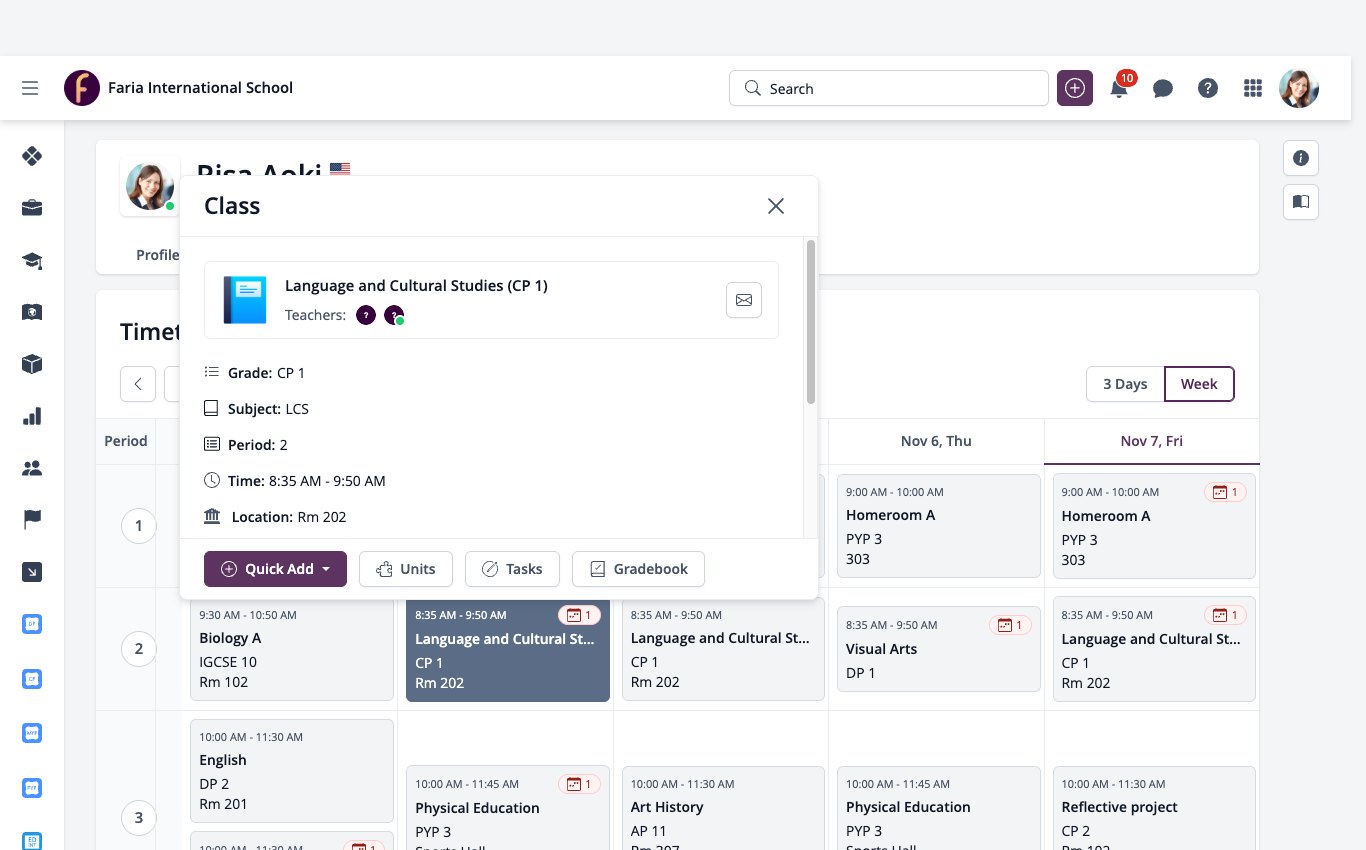Click the Period 1 circle
1366x850 pixels.
[139, 526]
